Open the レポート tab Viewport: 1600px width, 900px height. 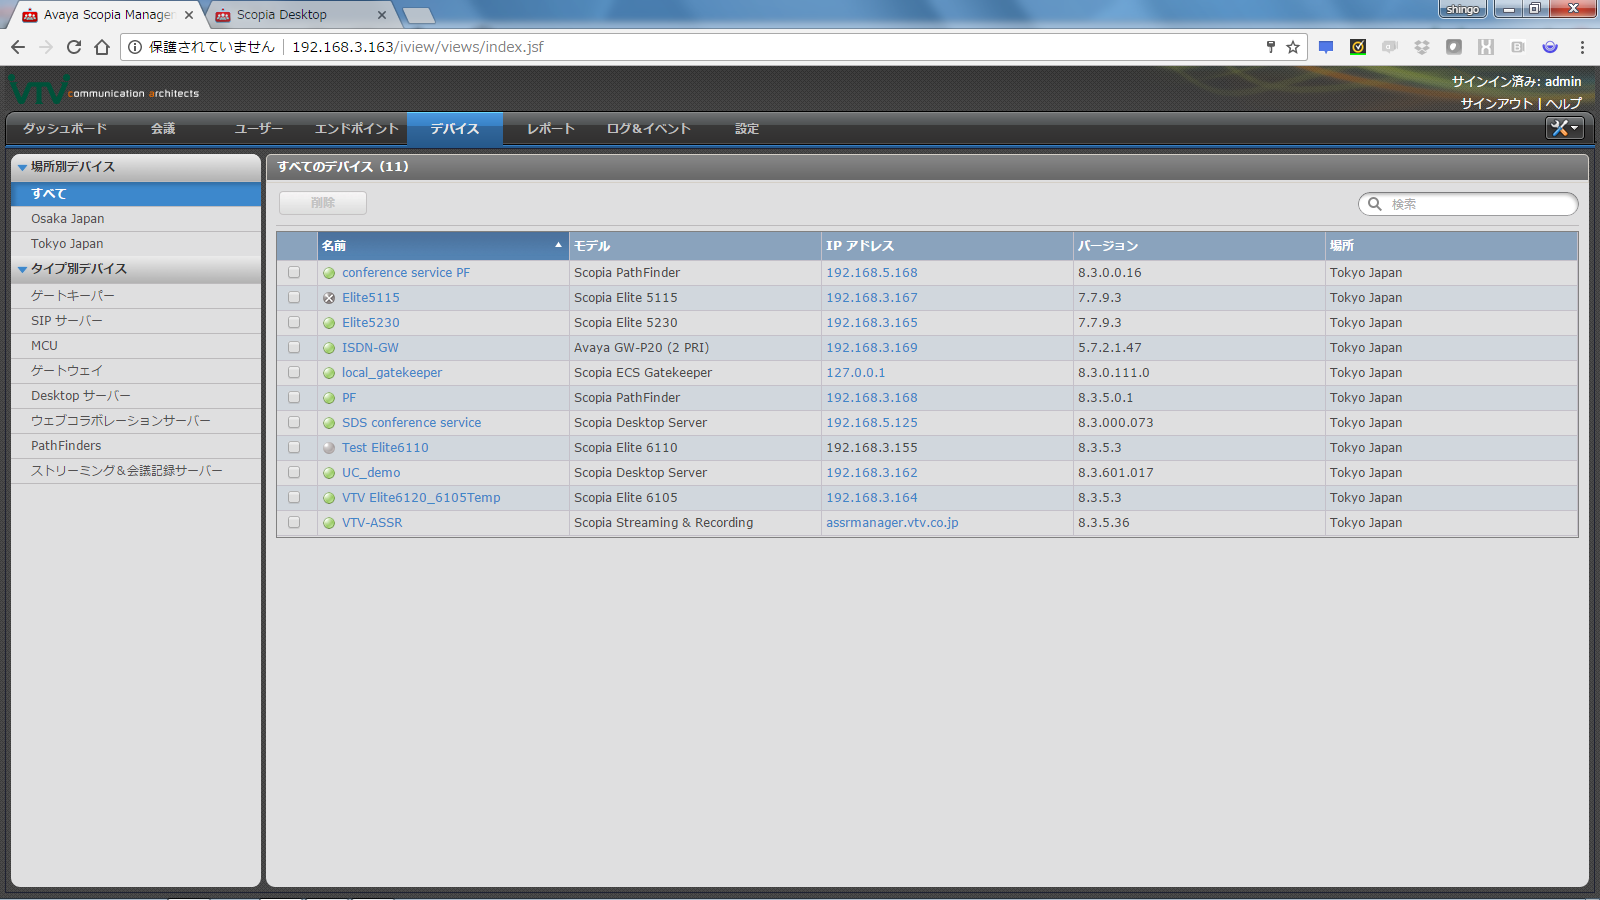[551, 129]
